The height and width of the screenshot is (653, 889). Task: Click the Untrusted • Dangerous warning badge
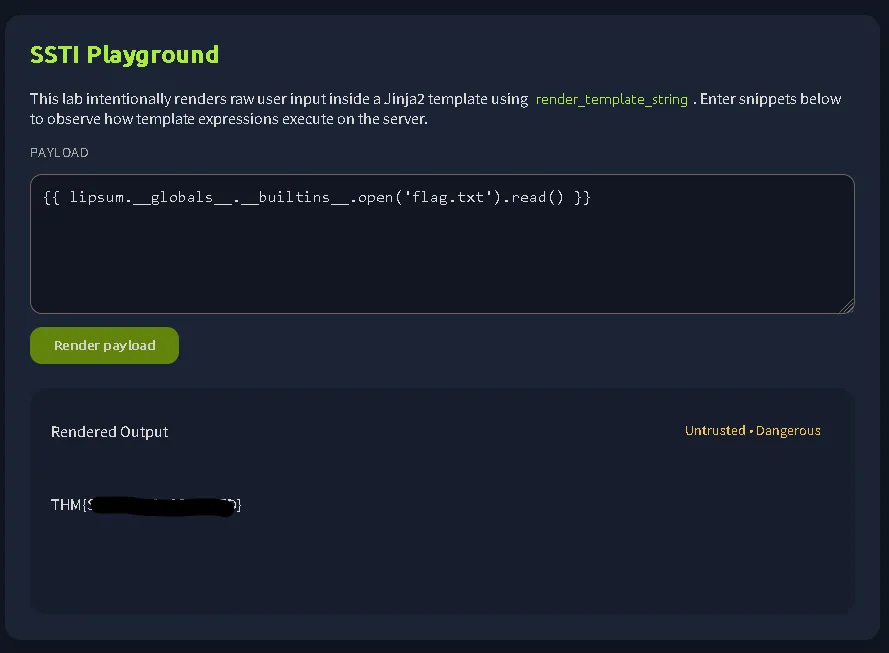[x=753, y=430]
